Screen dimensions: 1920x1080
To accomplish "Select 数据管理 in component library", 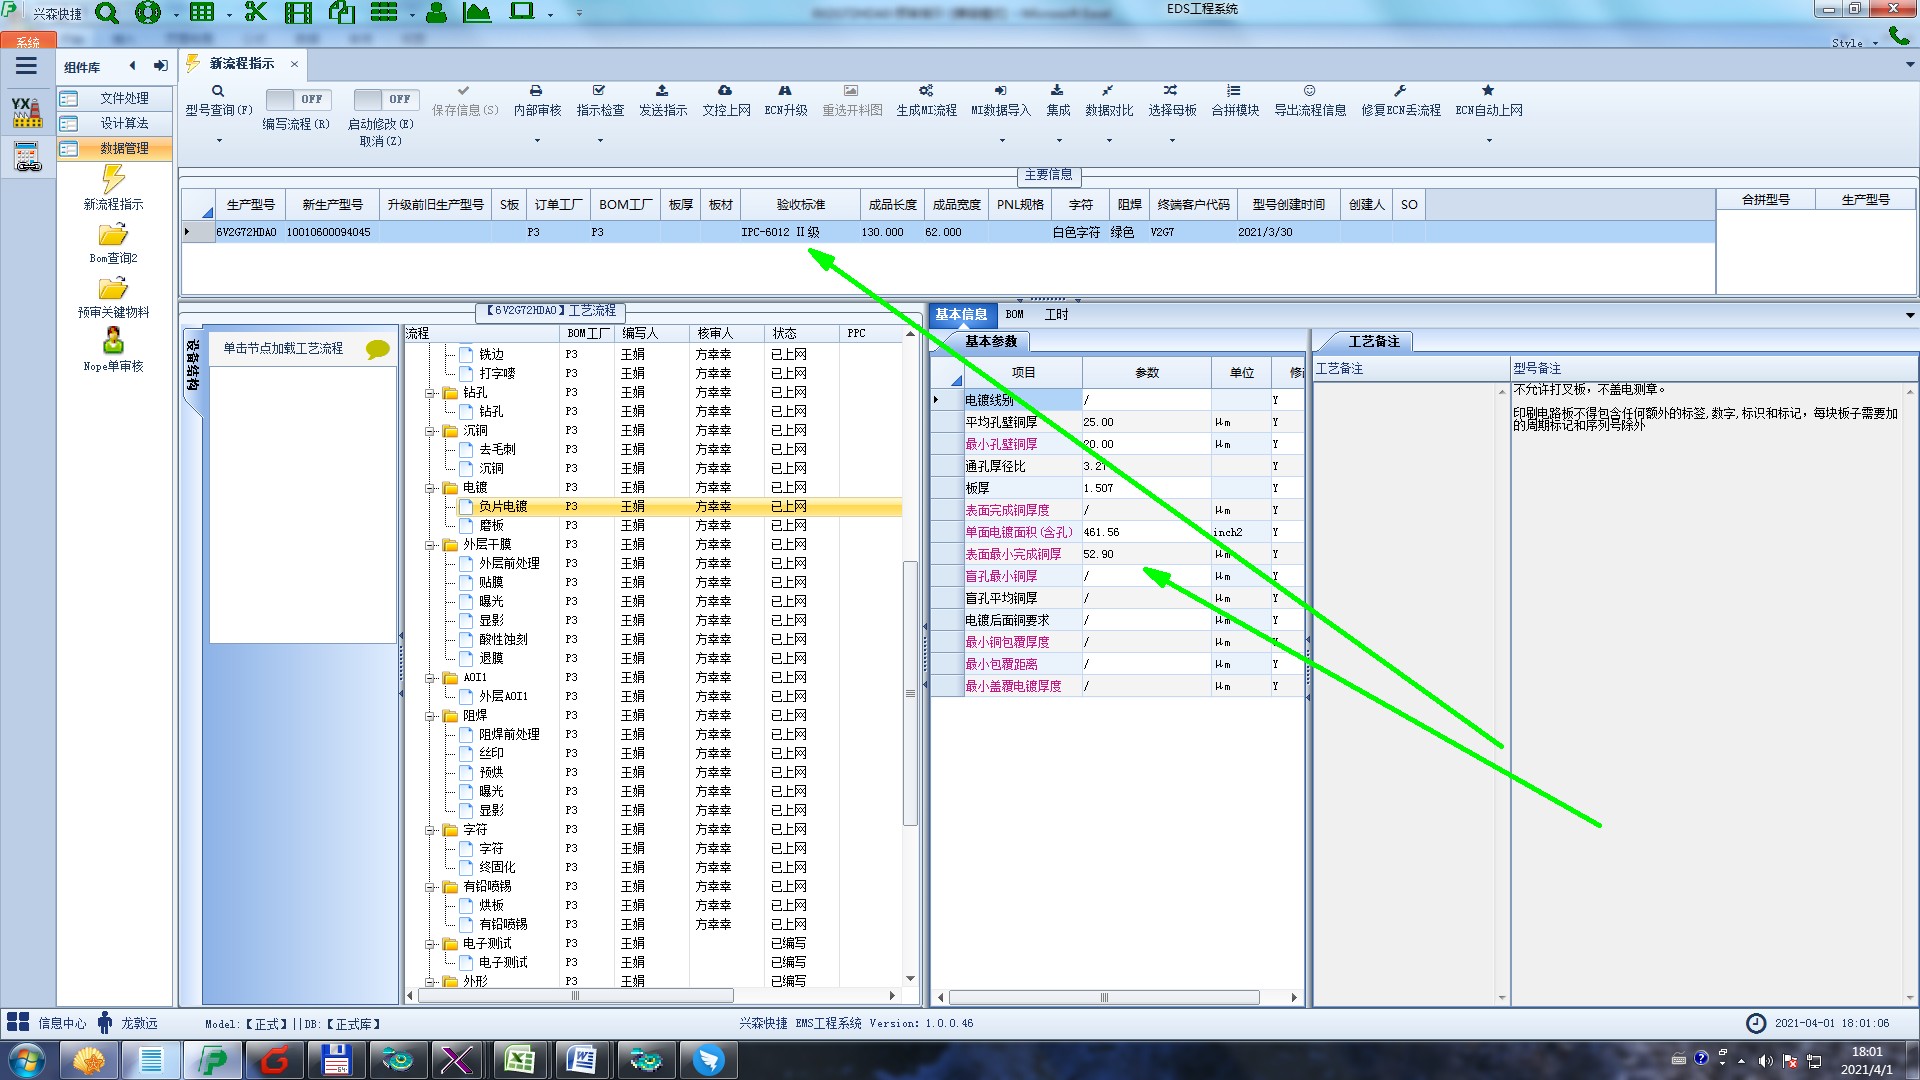I will [123, 148].
